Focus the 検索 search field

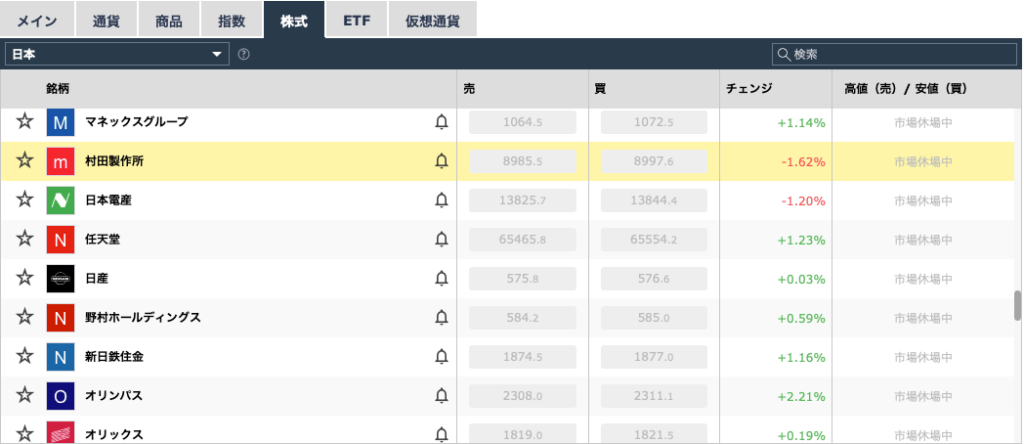point(894,55)
